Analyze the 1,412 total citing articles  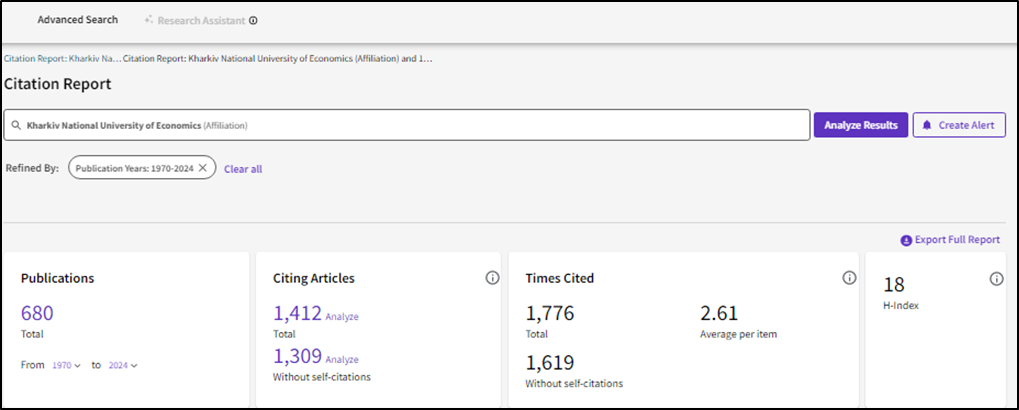(342, 317)
